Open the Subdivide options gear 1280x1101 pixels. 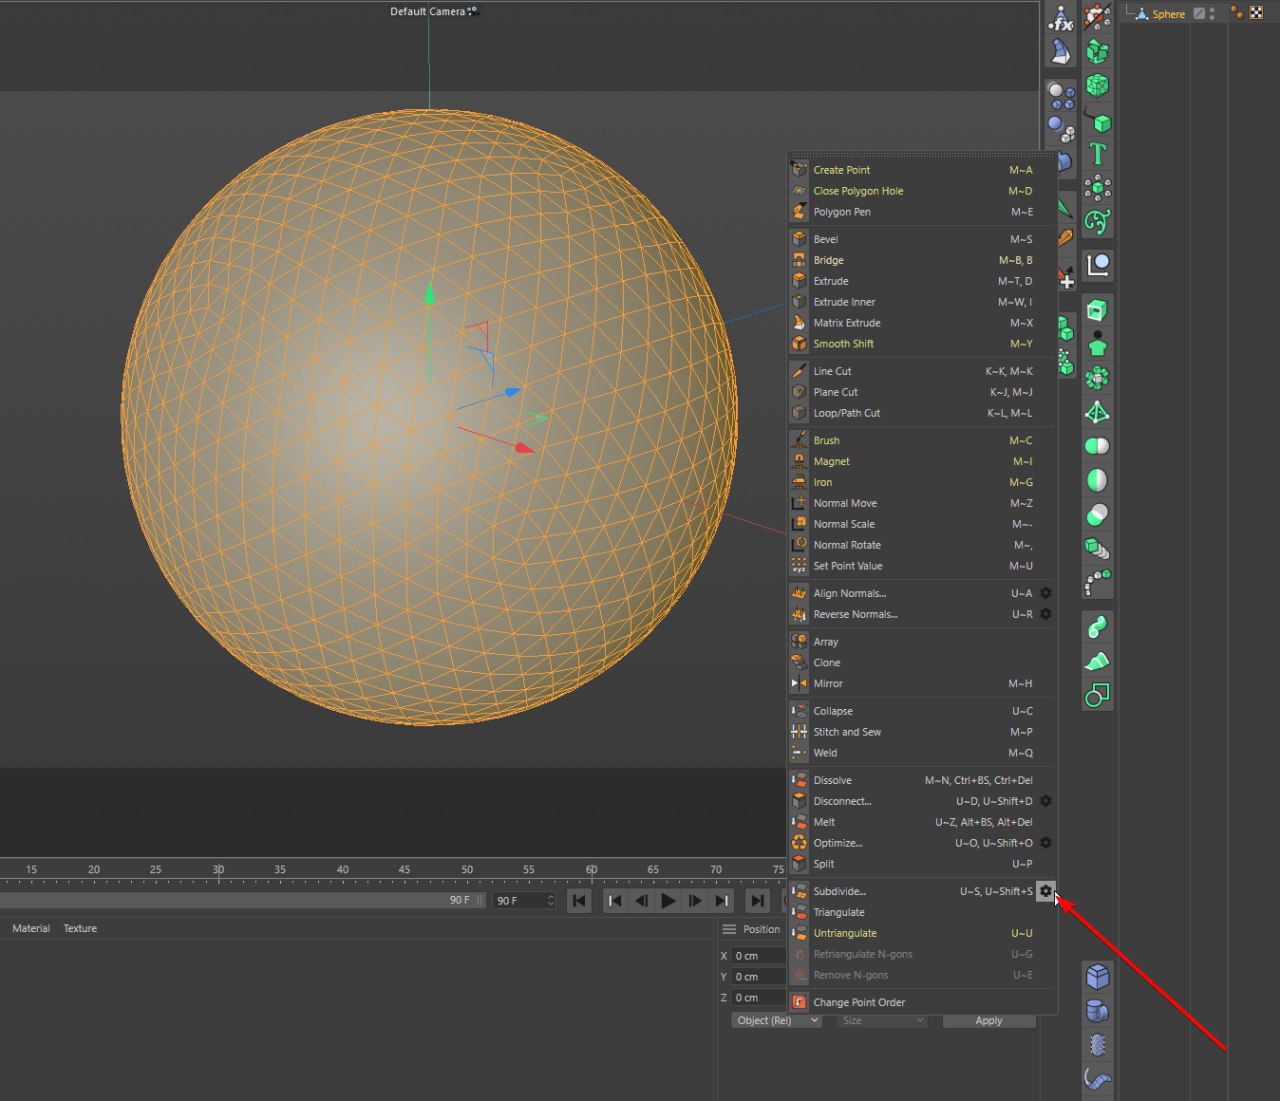(x=1045, y=891)
